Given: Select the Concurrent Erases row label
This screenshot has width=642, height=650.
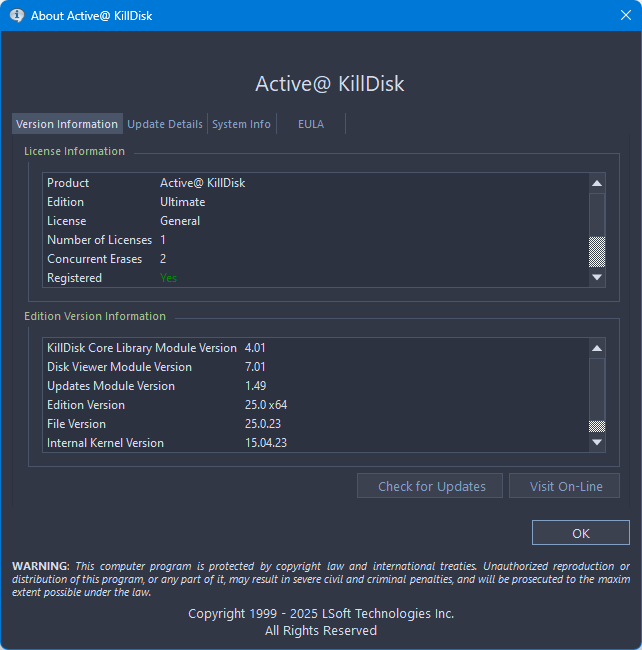Looking at the screenshot, I should tap(94, 259).
